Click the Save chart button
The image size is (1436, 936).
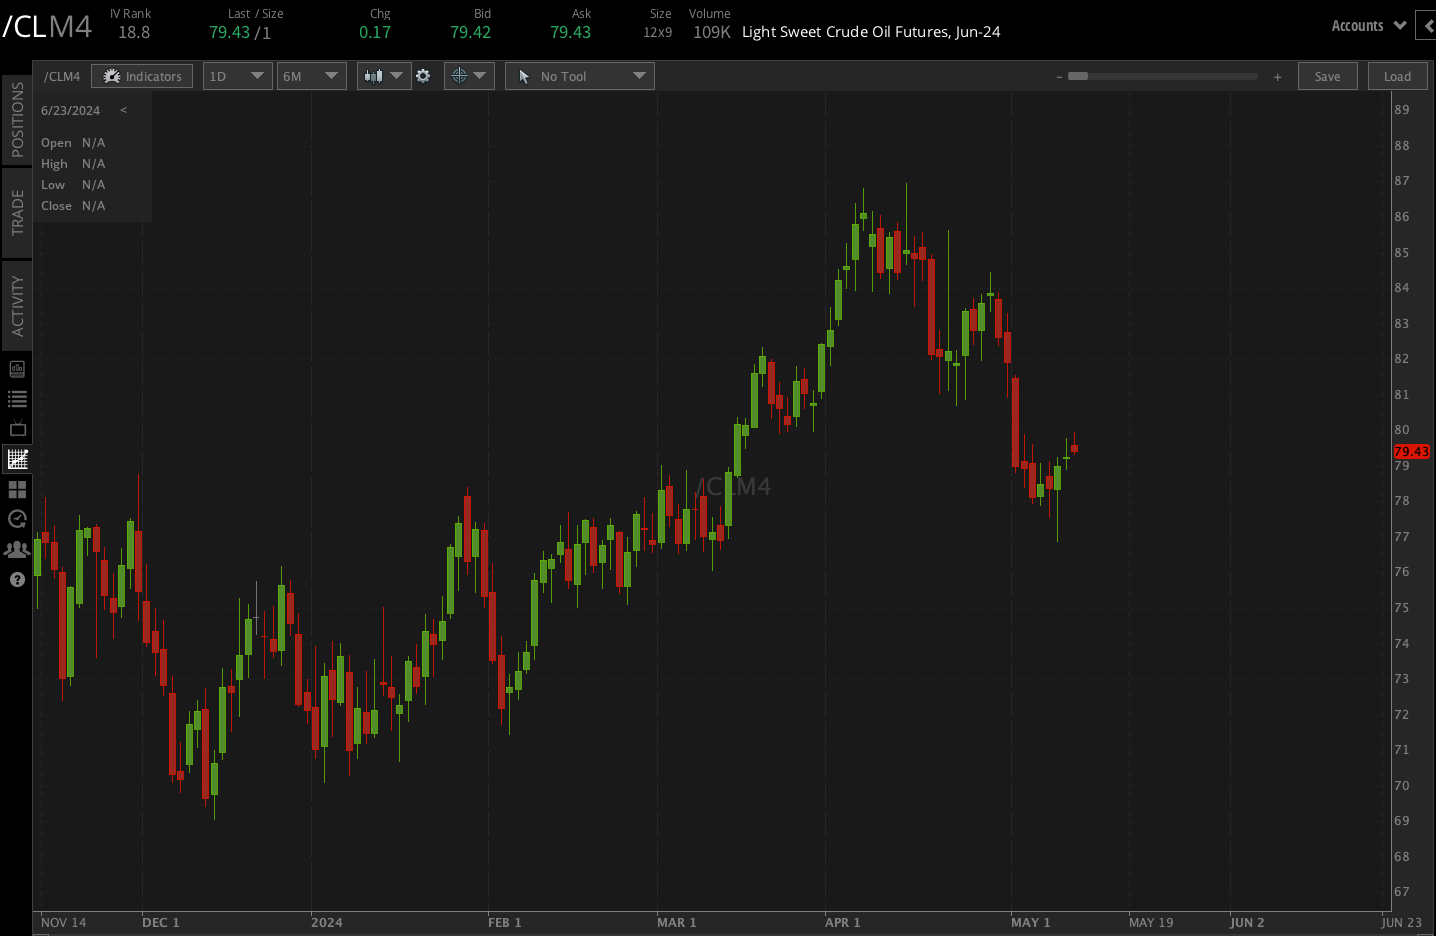(x=1327, y=75)
